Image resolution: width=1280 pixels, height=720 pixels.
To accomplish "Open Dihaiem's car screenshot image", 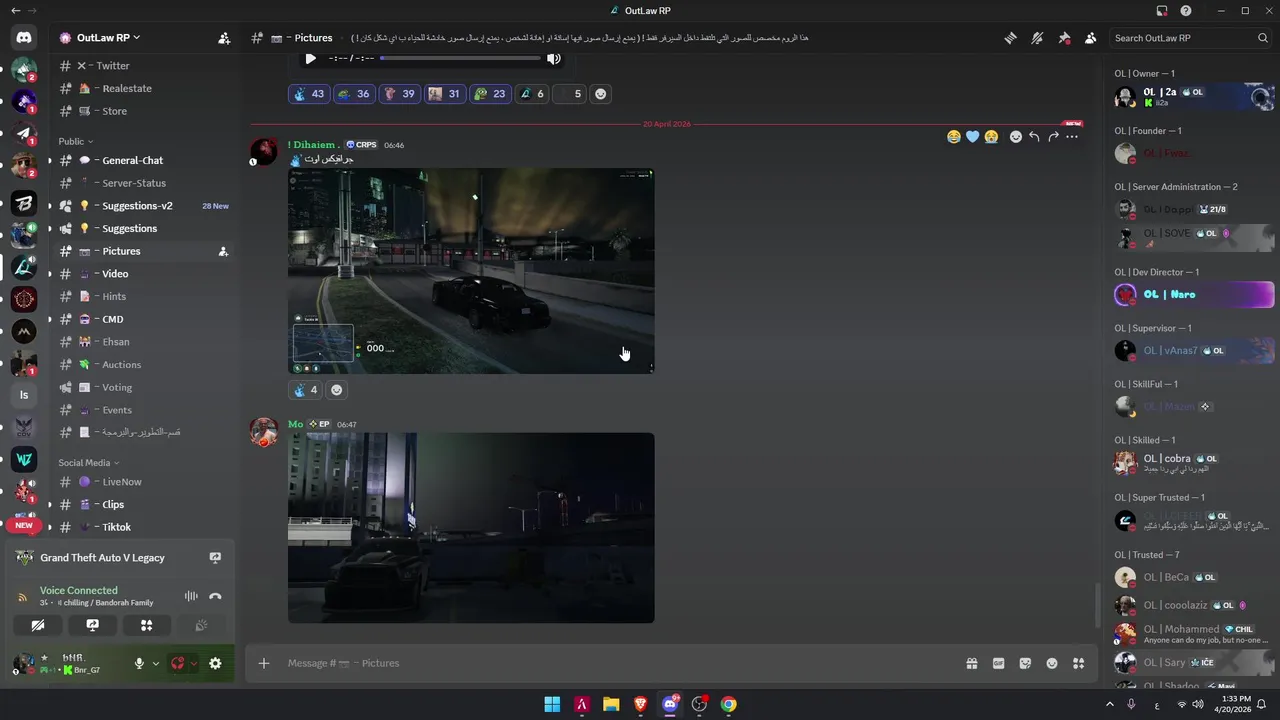I will (471, 271).
